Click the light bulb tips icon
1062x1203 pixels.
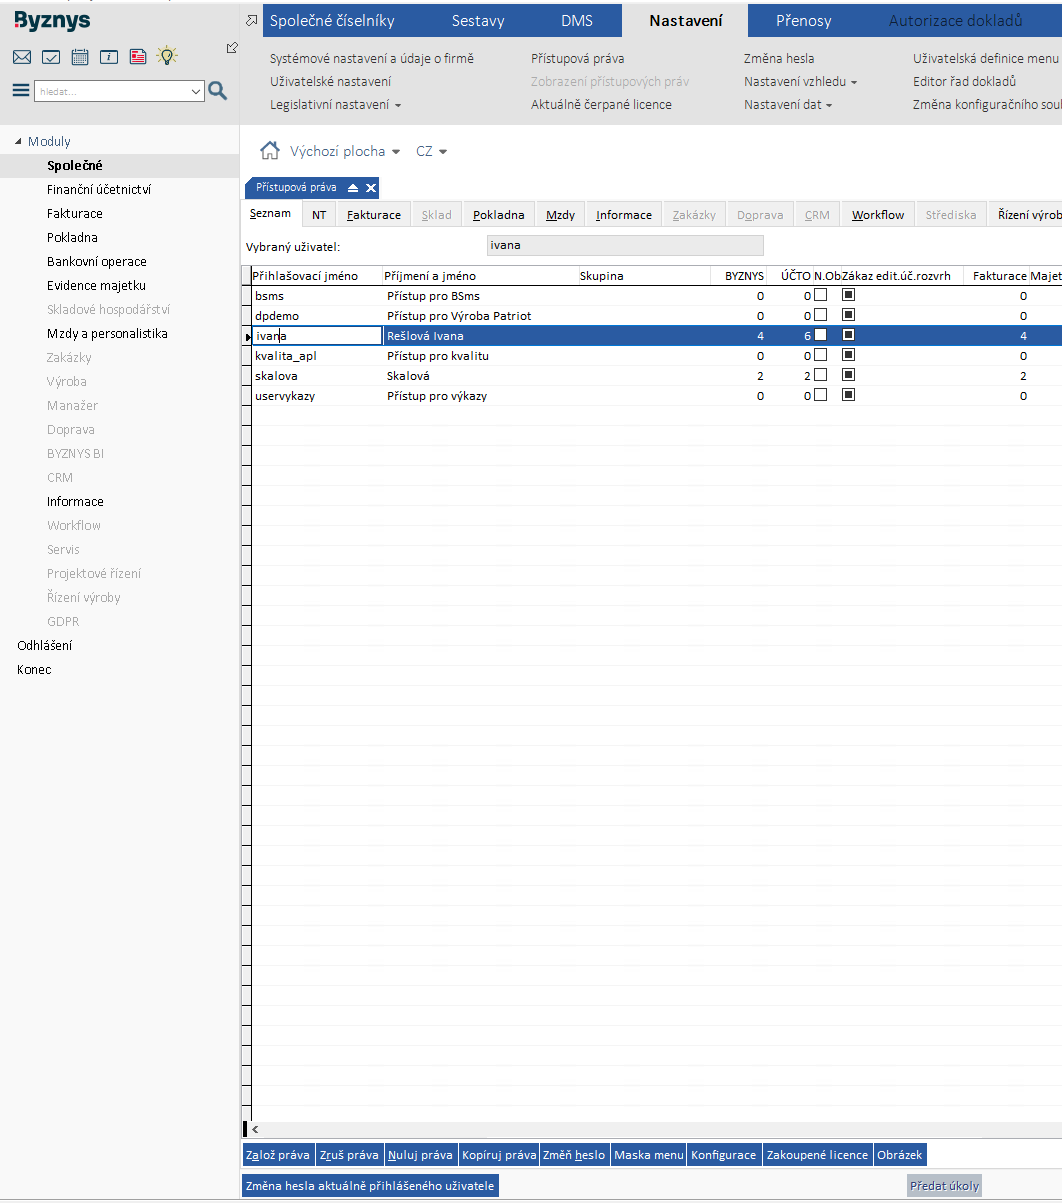tap(167, 57)
